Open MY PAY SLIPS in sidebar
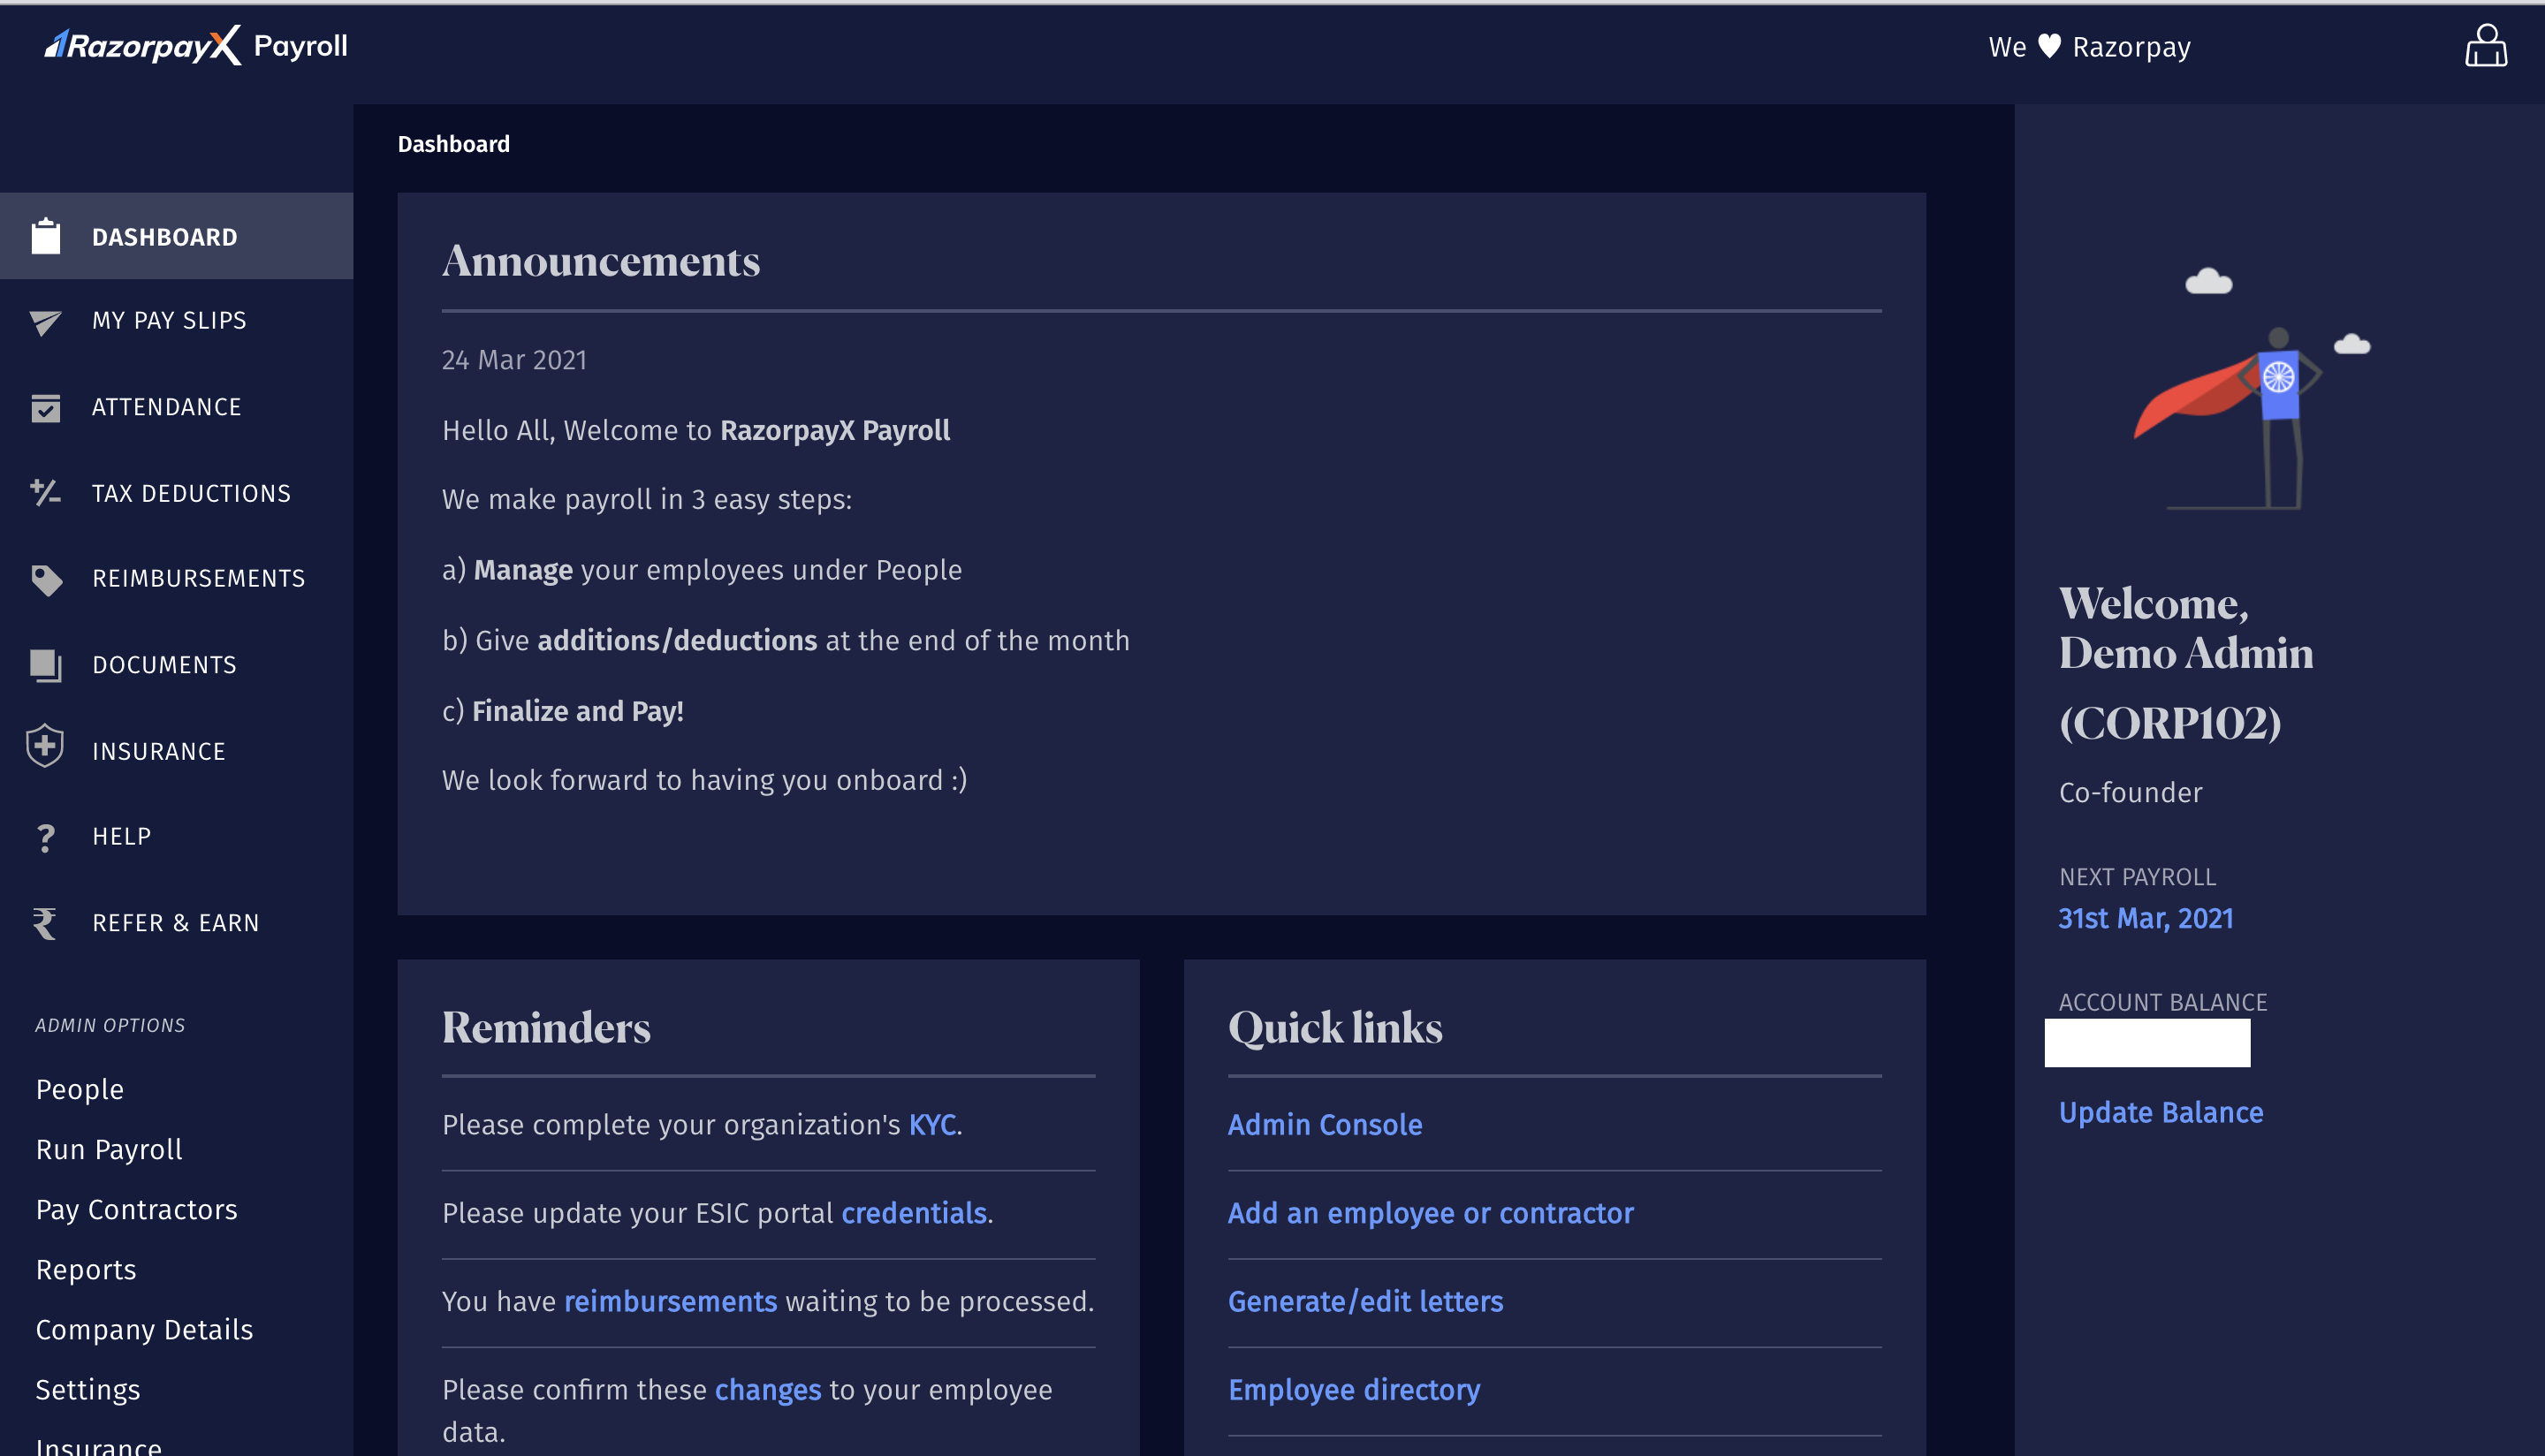Screen dimensions: 2545x1456 click(x=177, y=321)
